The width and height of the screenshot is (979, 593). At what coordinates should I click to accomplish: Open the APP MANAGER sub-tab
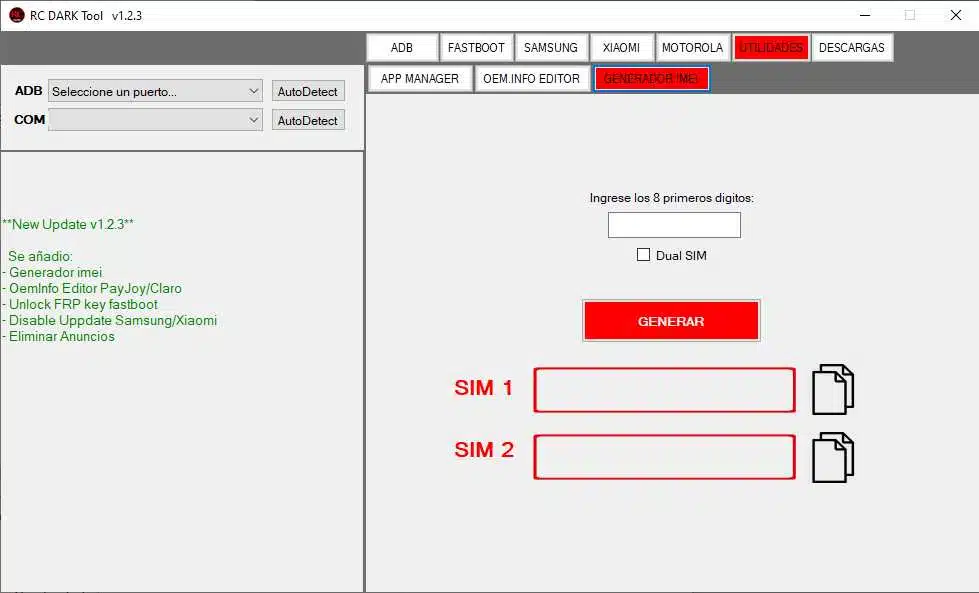tap(420, 79)
